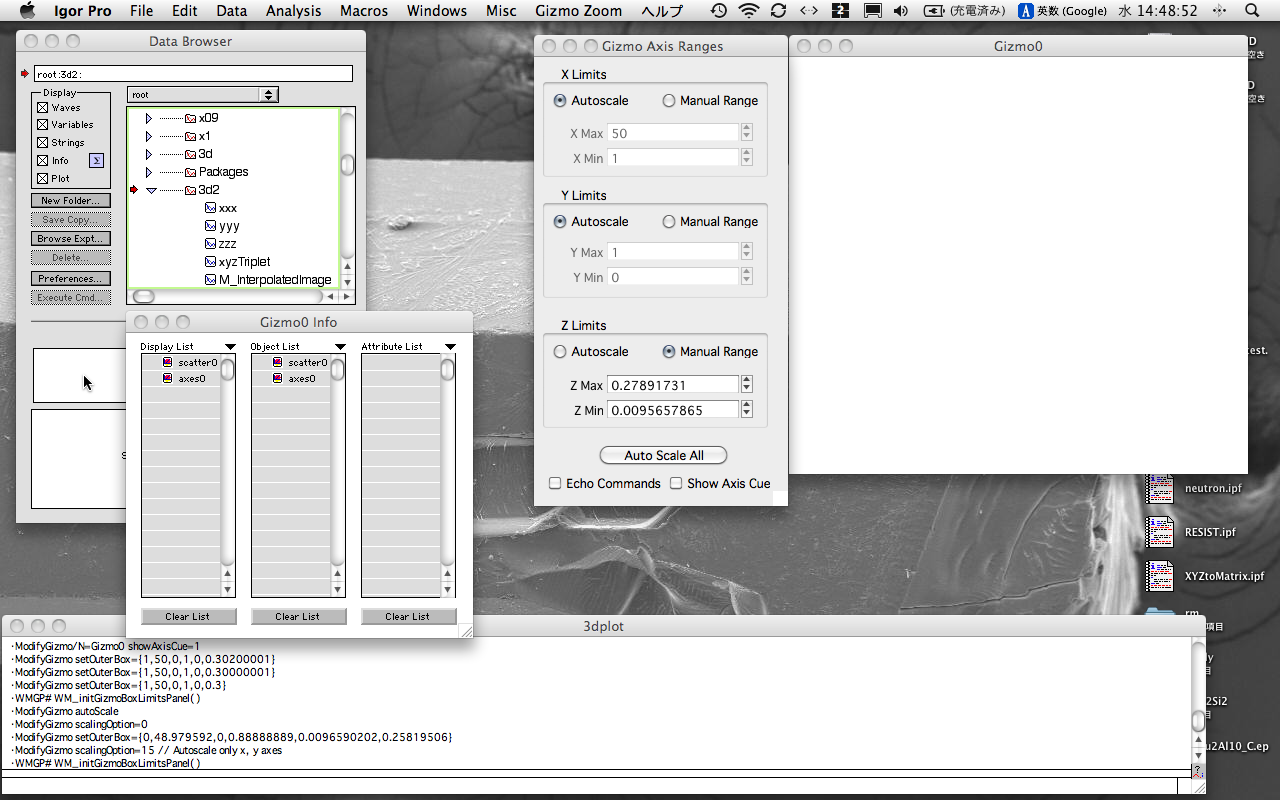Click the Packages folder icon

[x=190, y=172]
